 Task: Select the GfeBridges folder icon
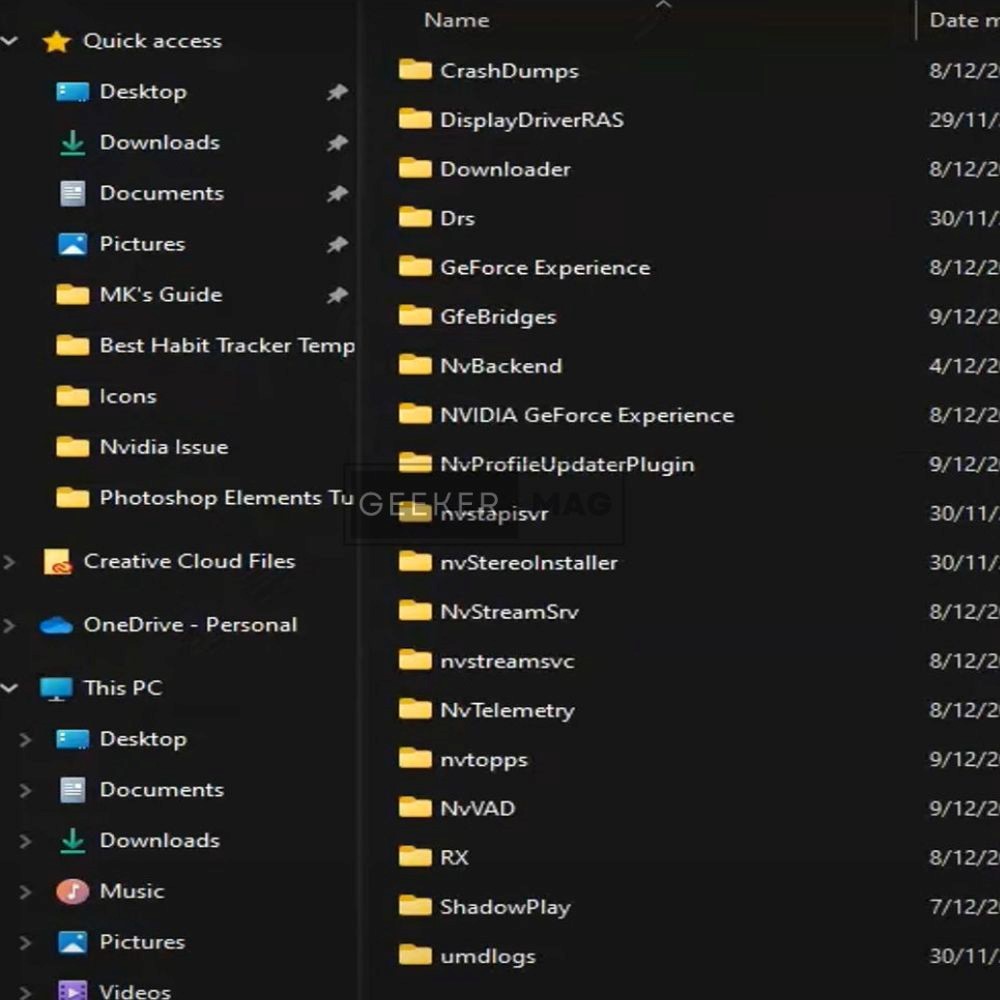[x=415, y=316]
